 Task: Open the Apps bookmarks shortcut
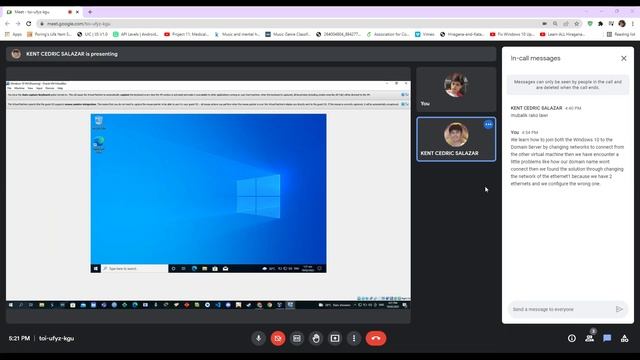tap(14, 34)
